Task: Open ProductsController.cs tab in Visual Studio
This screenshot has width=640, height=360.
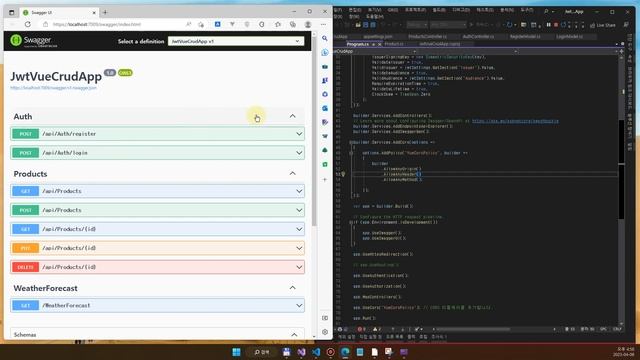Action: pos(427,37)
